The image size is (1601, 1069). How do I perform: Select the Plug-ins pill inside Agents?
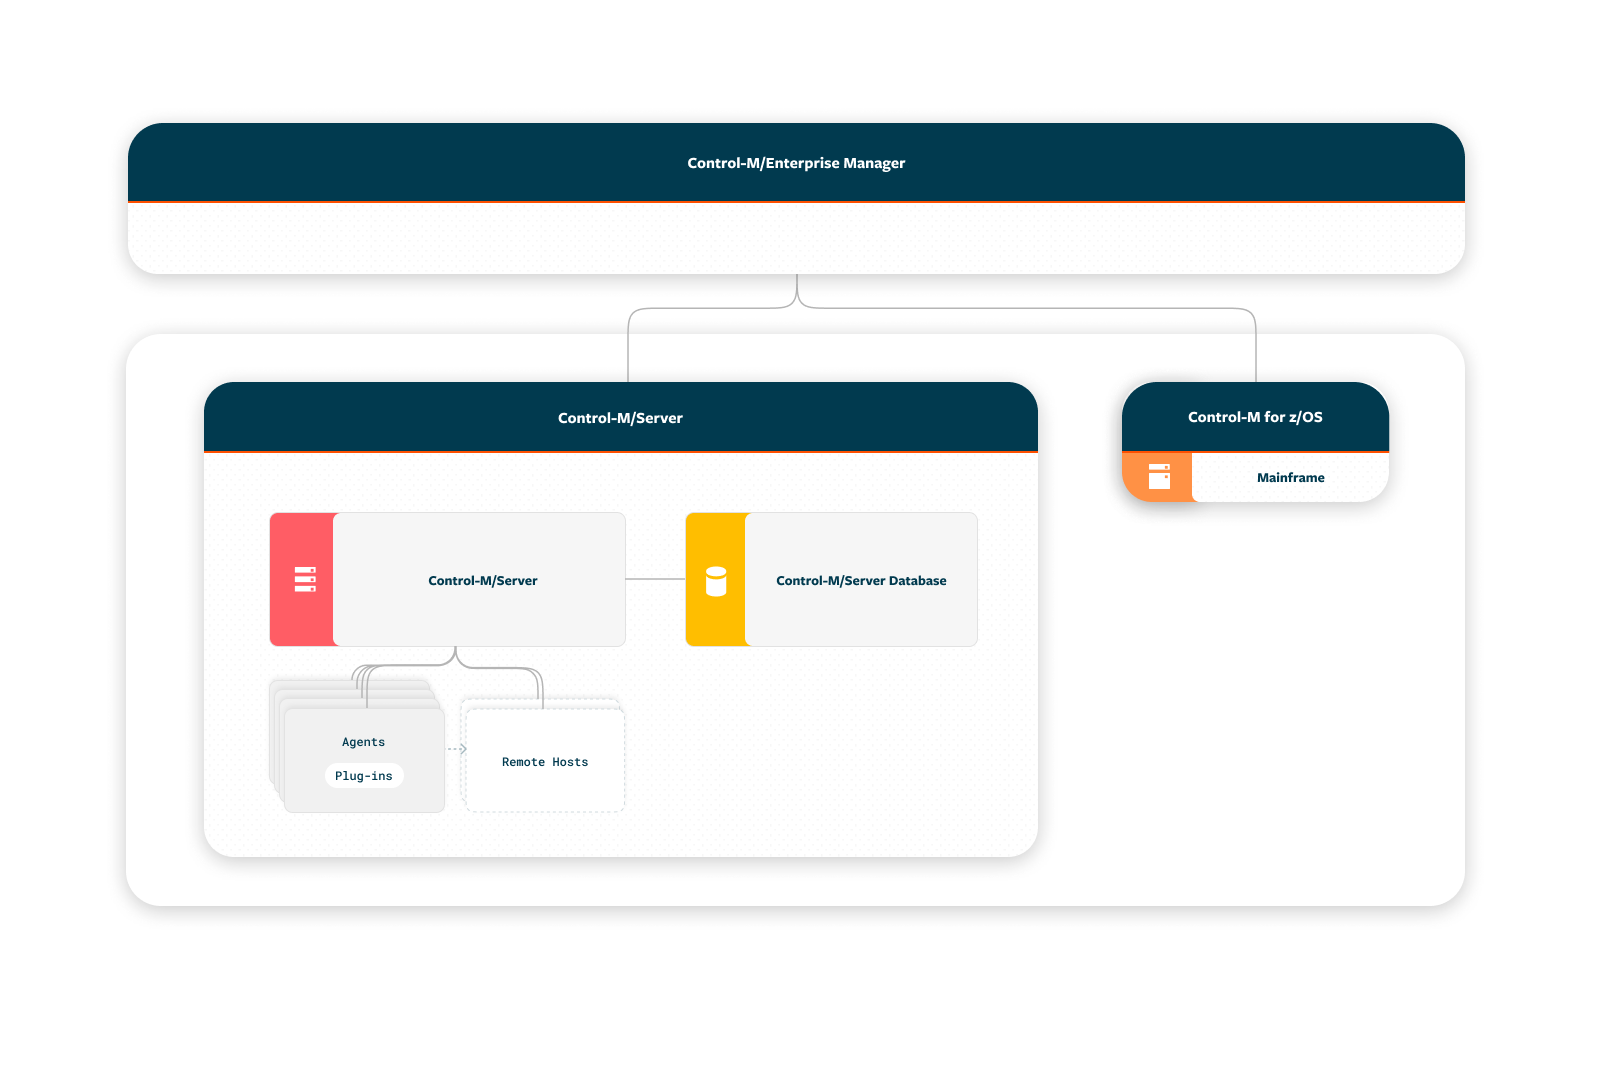click(x=364, y=776)
